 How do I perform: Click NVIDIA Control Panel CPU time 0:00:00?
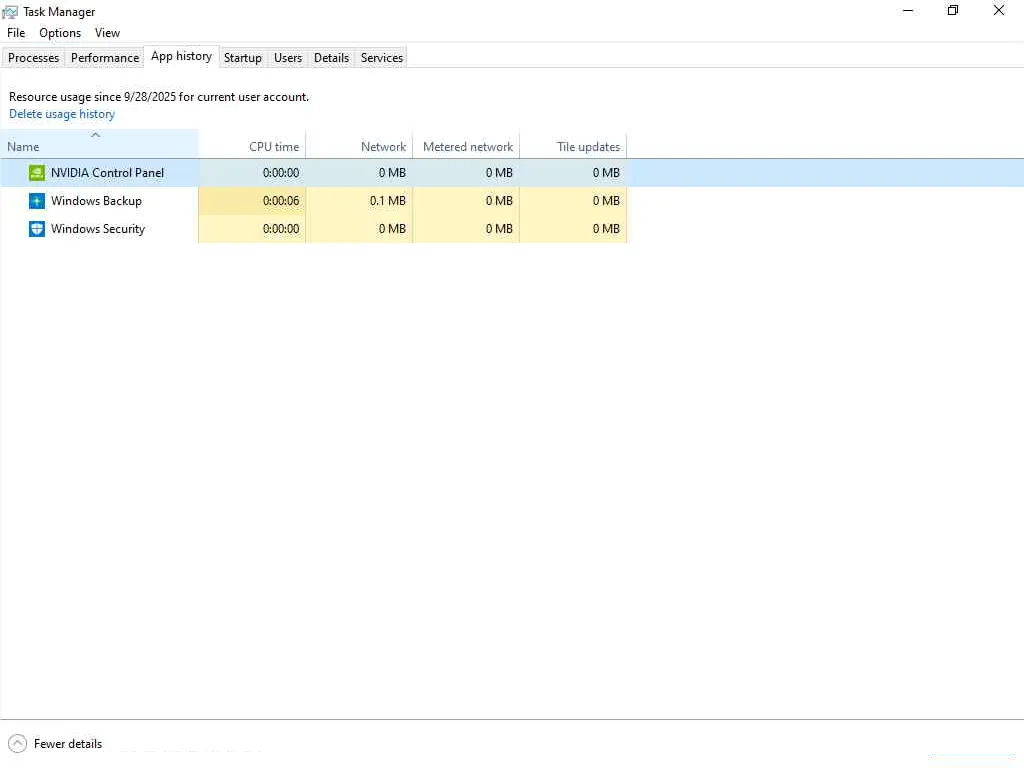pyautogui.click(x=252, y=173)
